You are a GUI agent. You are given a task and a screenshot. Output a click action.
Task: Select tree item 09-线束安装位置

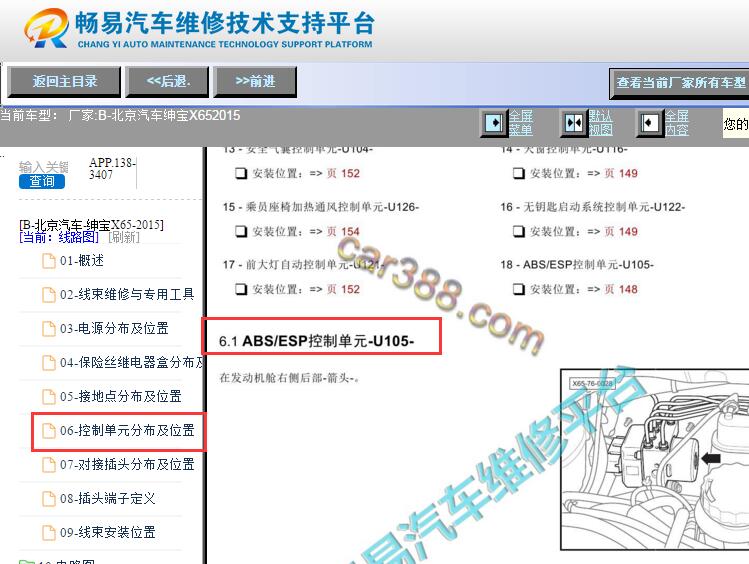tap(107, 532)
